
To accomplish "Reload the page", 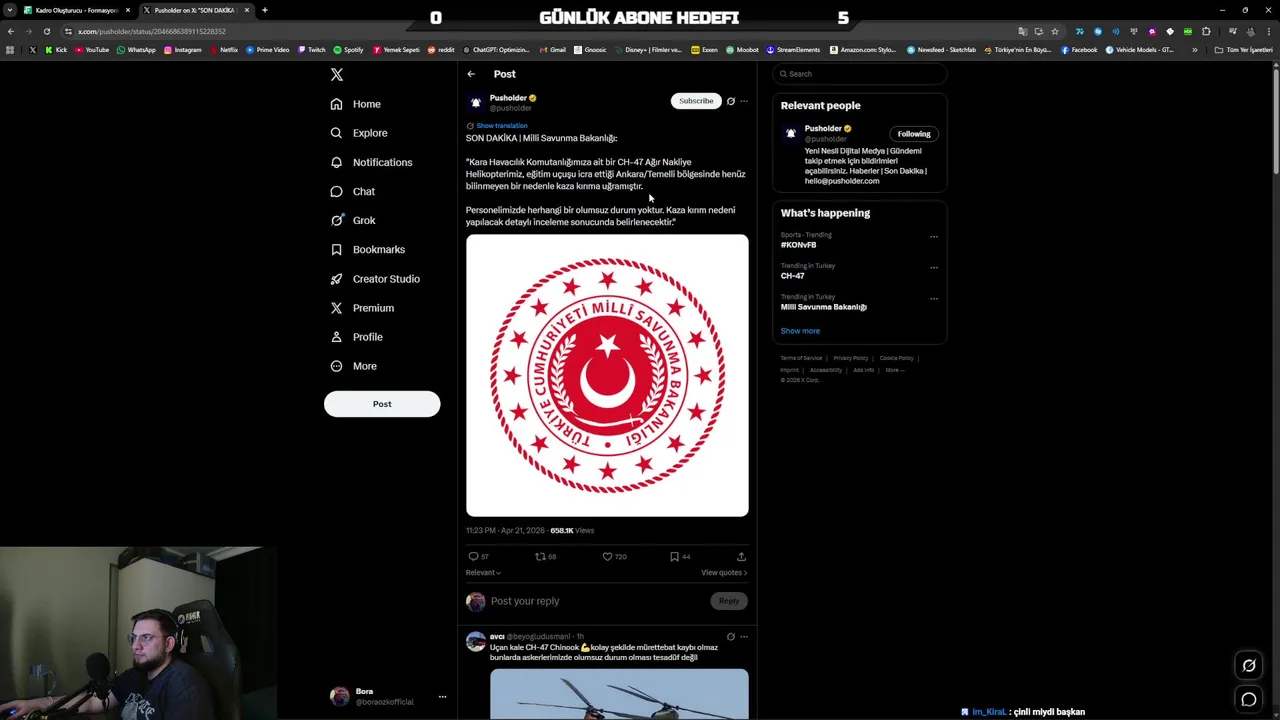I will [x=46, y=31].
